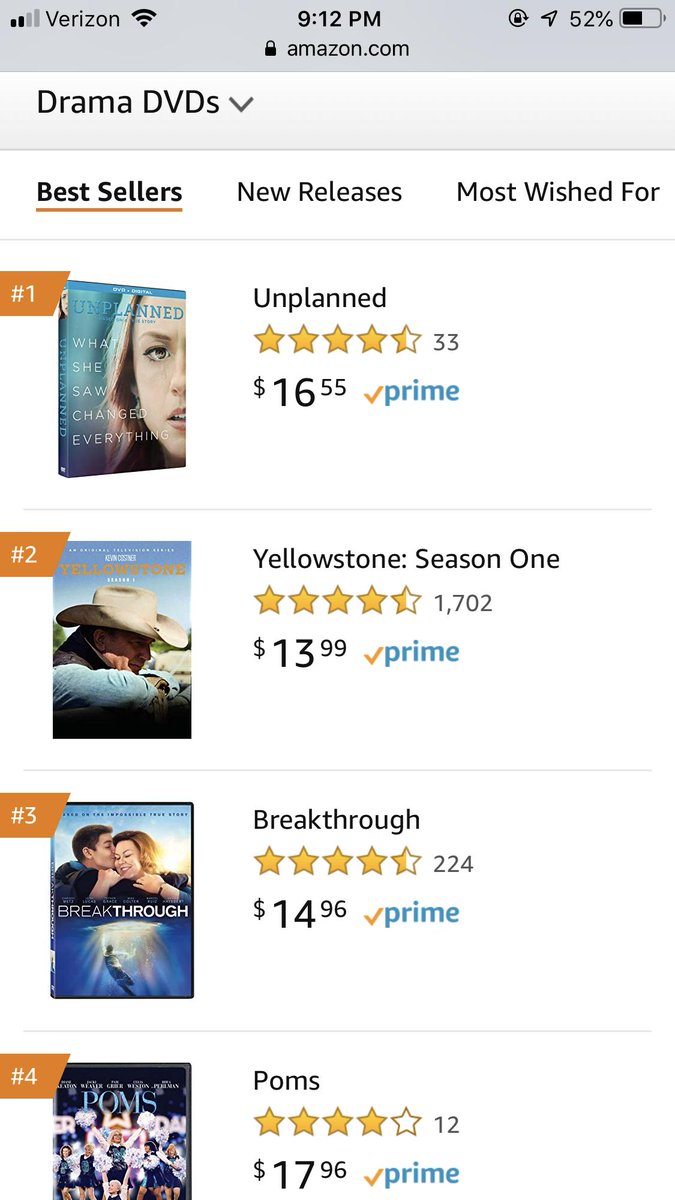Tap the #1 rank badge

[27, 294]
